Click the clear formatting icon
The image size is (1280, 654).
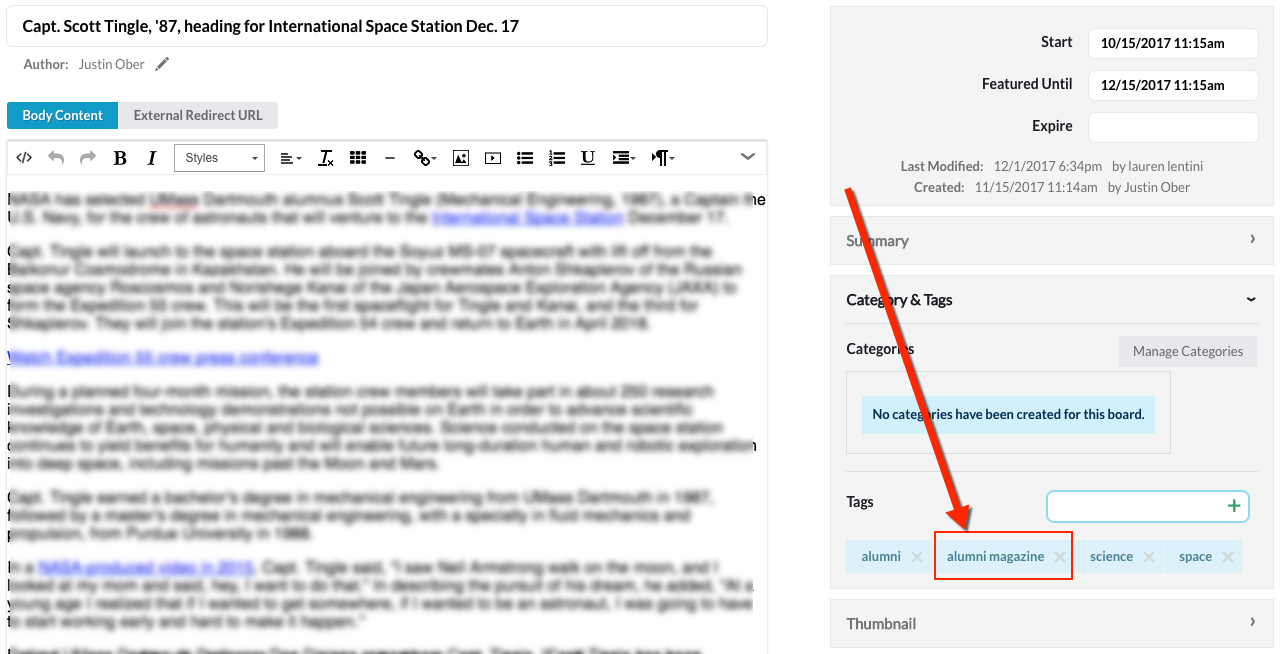[326, 158]
